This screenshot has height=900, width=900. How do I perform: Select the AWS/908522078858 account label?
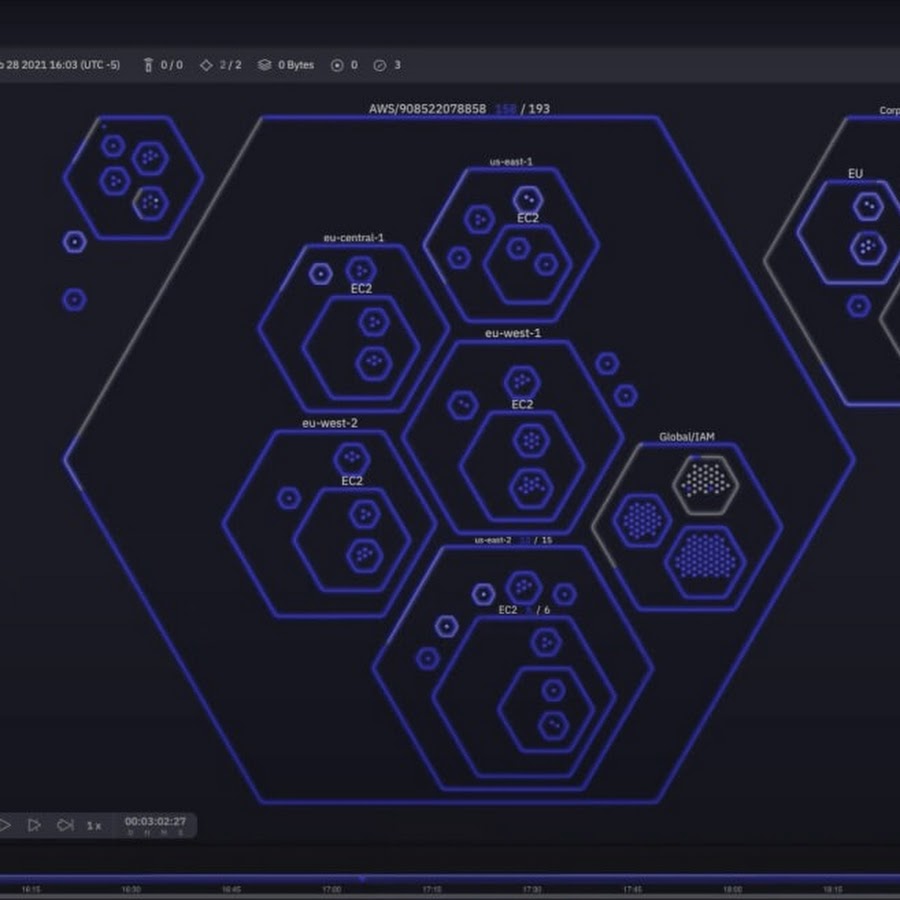click(427, 108)
